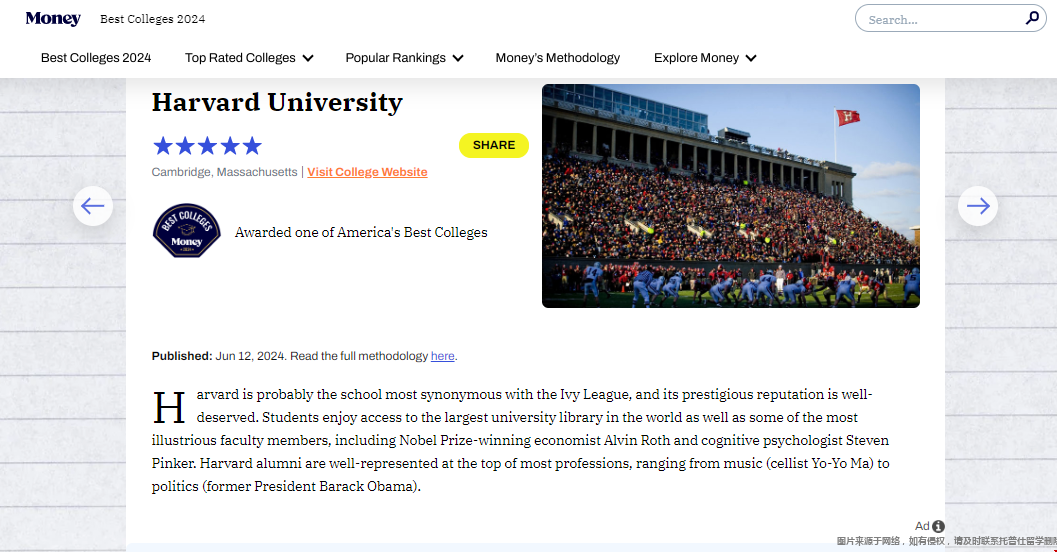Click the search magnifier icon
The width and height of the screenshot is (1057, 552).
1031,18
